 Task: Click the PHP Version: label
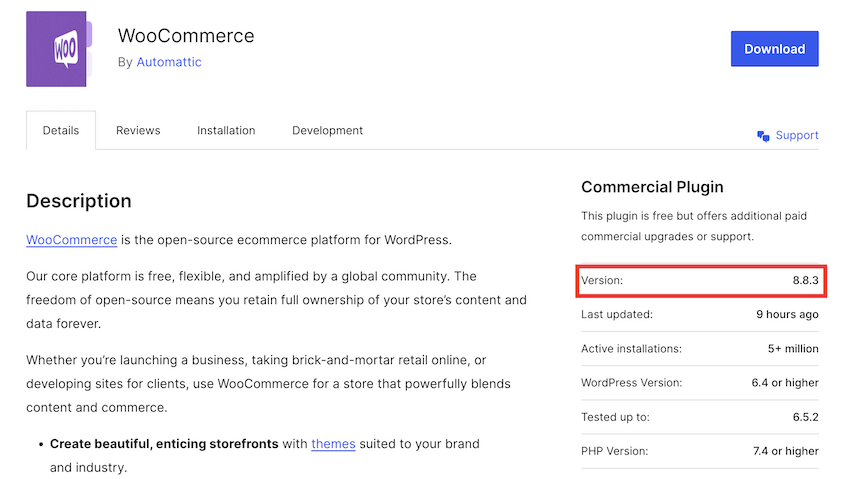[614, 451]
